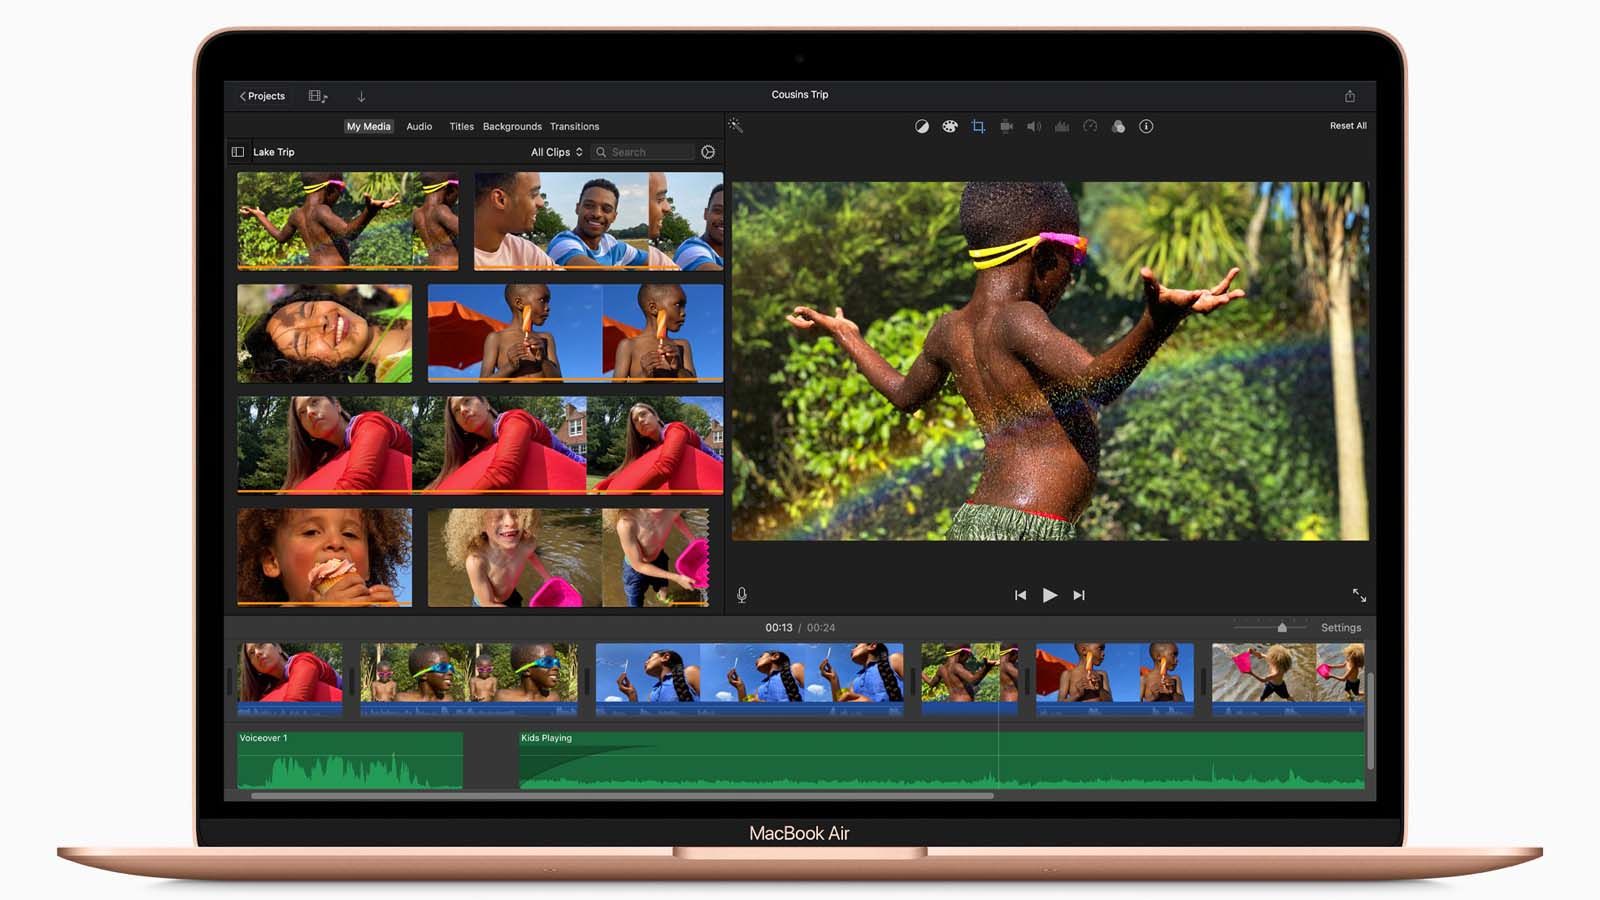Toggle the libraries sidebar next to Lake Trip
1600x900 pixels.
tap(238, 152)
